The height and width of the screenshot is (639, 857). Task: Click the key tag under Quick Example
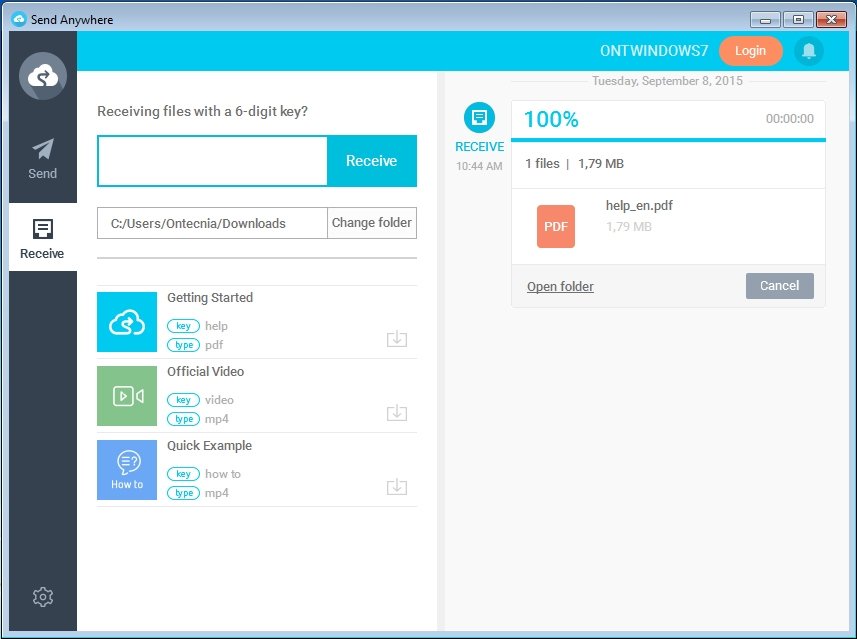pos(183,474)
